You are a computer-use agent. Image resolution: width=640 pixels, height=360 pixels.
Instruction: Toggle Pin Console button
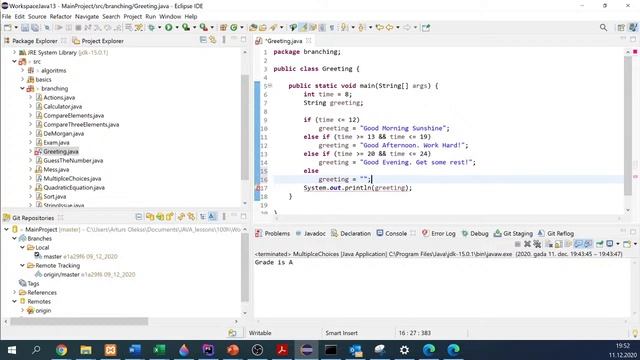(600, 244)
